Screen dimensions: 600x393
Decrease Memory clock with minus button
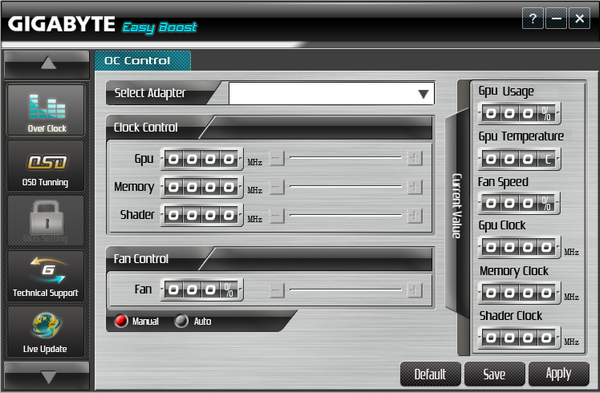[x=277, y=187]
